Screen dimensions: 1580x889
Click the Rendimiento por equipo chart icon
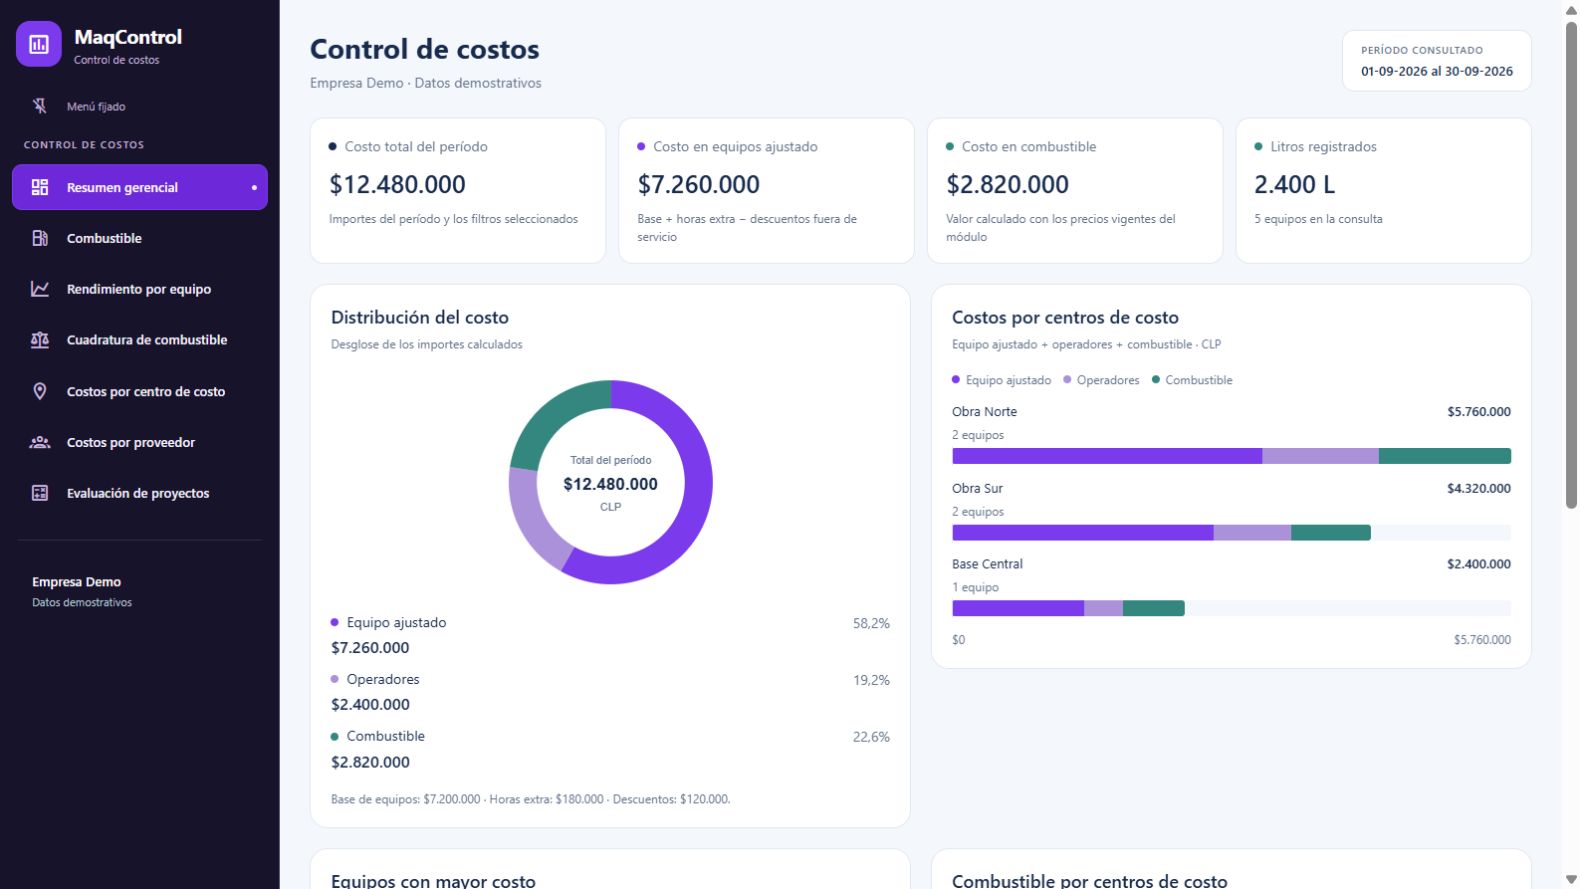40,289
